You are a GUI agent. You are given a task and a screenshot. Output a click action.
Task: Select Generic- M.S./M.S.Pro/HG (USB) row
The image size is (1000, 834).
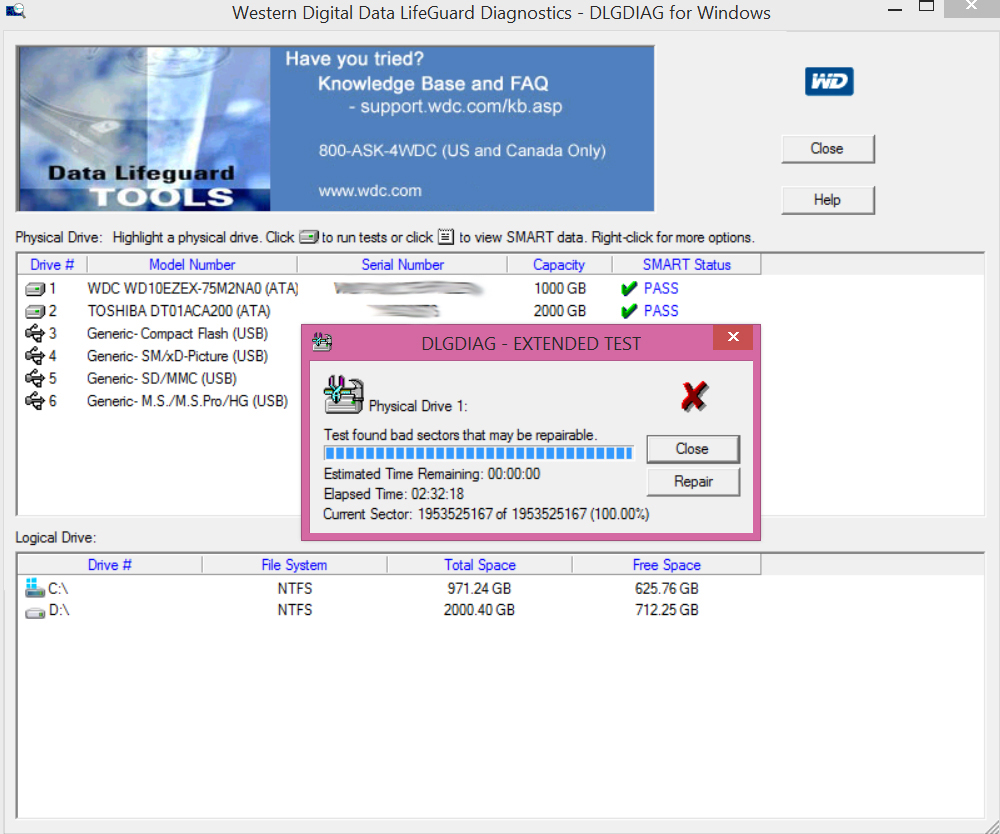[x=188, y=401]
